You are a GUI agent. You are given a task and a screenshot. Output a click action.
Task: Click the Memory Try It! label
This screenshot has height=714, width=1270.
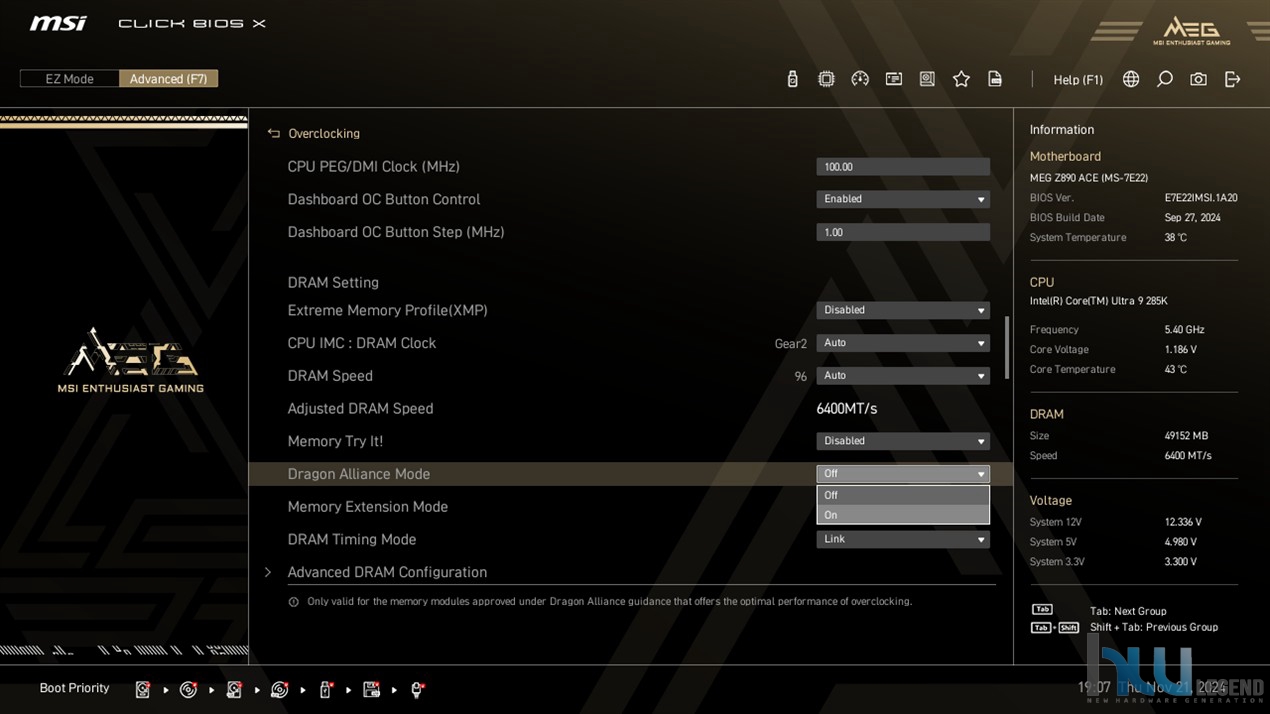tap(335, 441)
